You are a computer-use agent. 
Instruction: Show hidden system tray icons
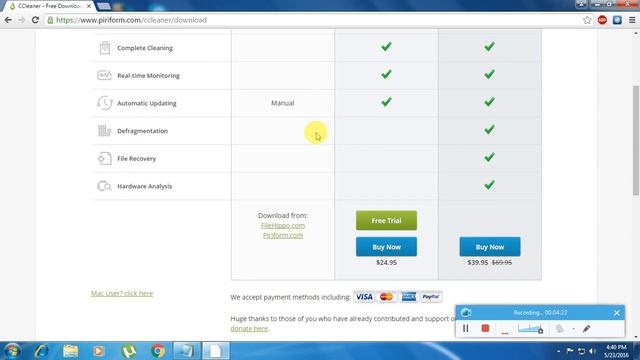click(558, 351)
